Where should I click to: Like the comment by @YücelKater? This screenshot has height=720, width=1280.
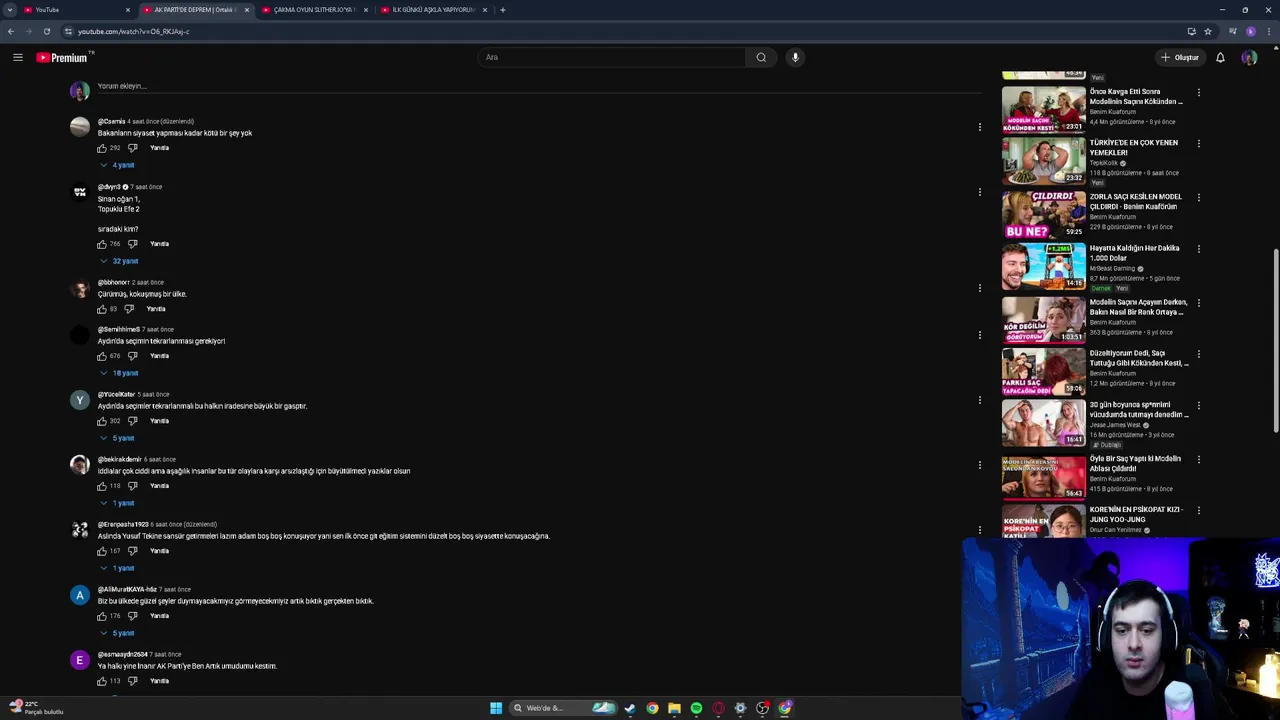click(x=102, y=421)
